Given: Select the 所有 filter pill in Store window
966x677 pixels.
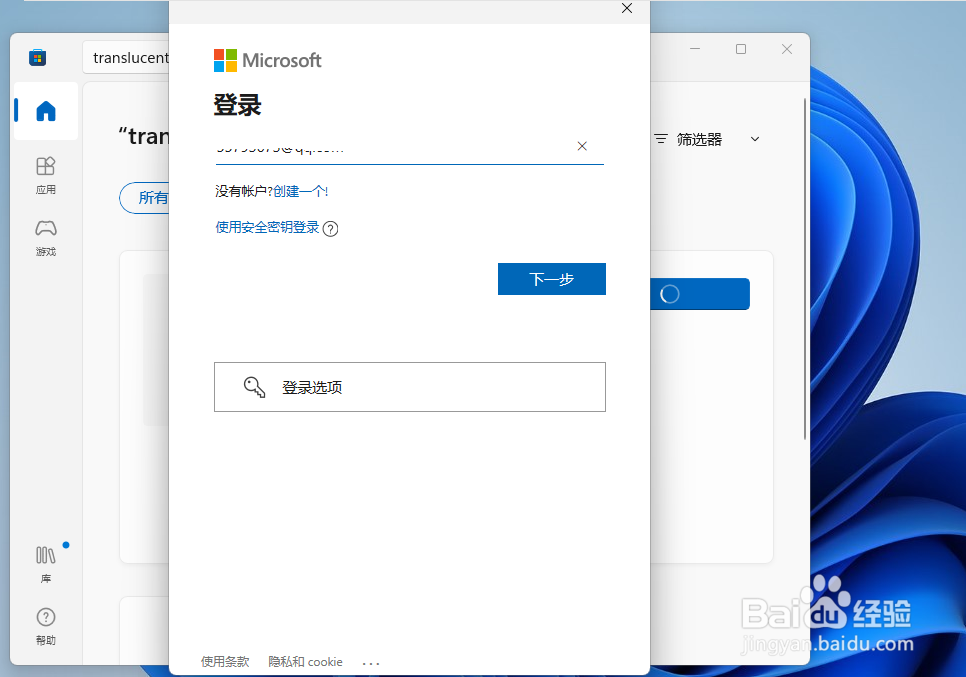Looking at the screenshot, I should pos(145,198).
